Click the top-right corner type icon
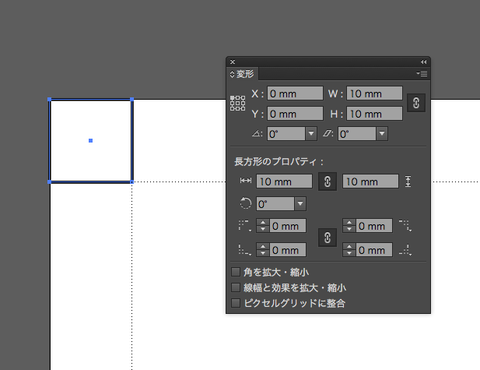 pyautogui.click(x=405, y=226)
